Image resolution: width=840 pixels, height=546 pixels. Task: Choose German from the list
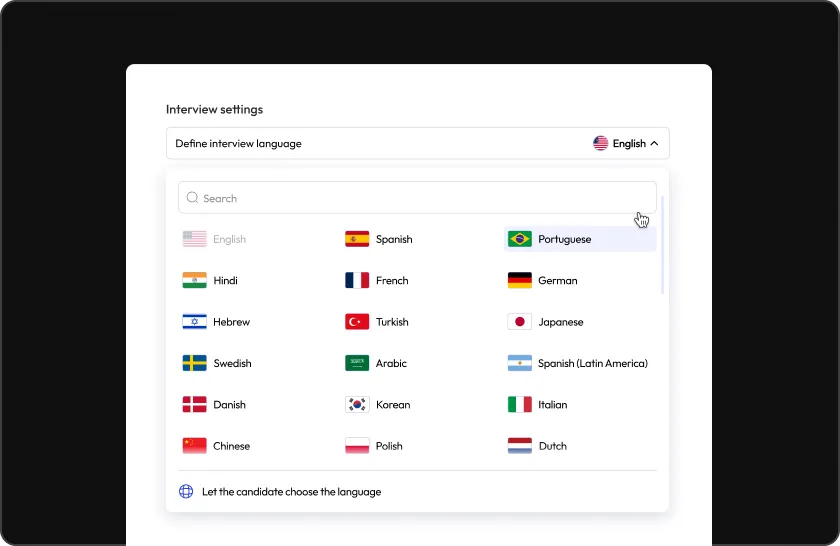pyautogui.click(x=558, y=280)
